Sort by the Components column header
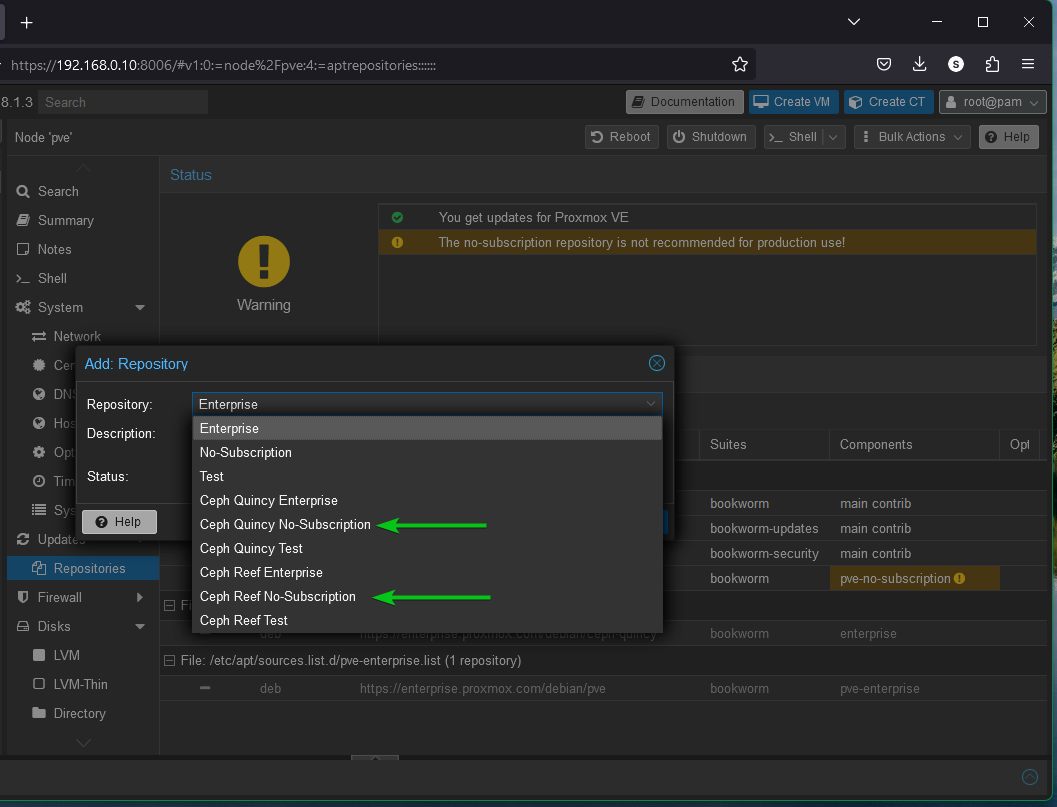 pos(914,444)
